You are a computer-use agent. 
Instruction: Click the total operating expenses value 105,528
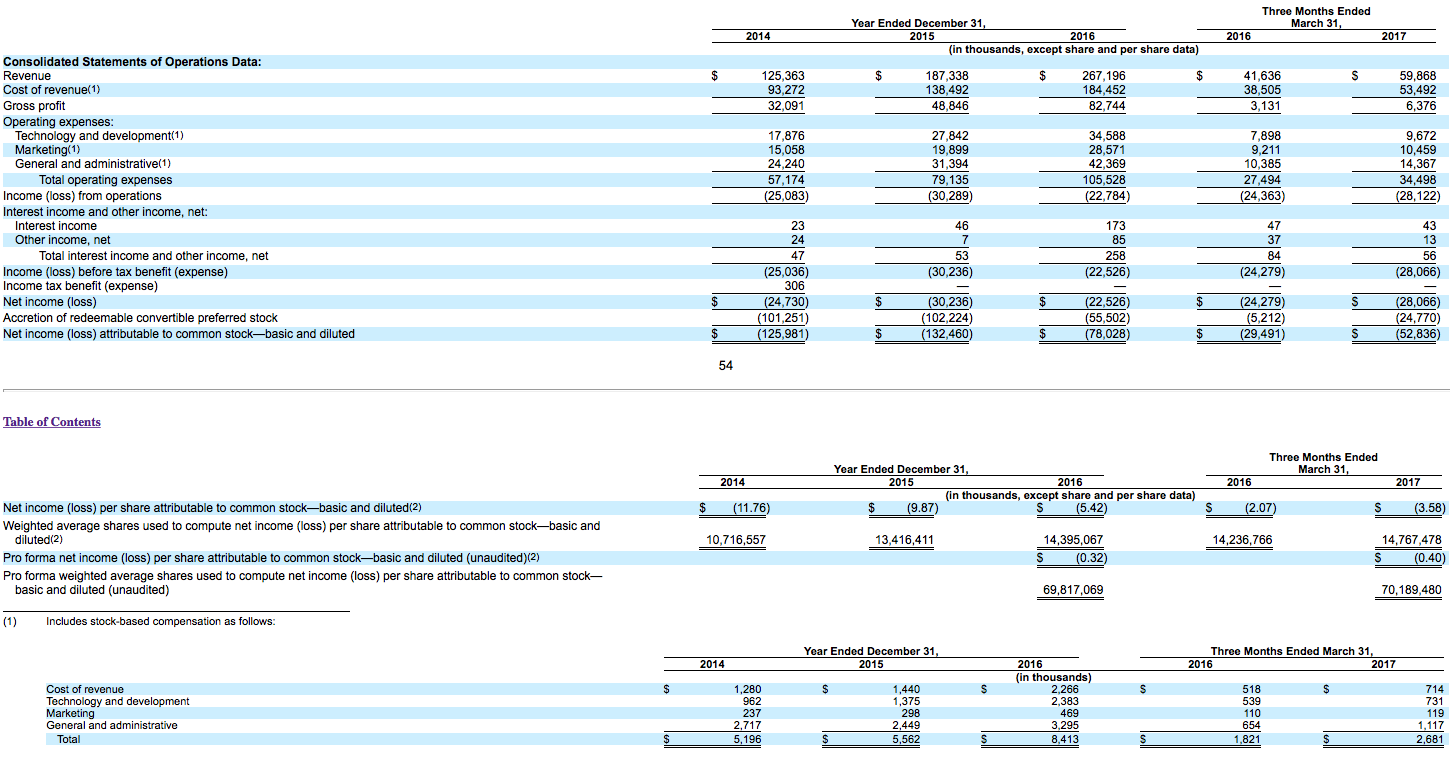click(1104, 180)
